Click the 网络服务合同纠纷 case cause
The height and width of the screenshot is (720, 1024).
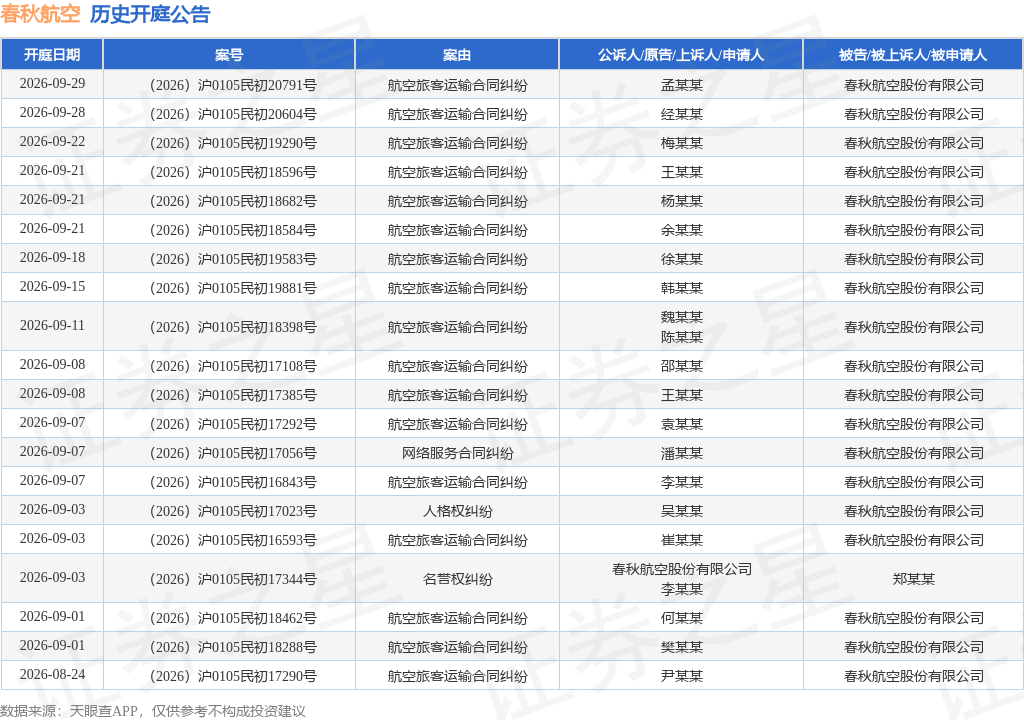click(x=458, y=453)
